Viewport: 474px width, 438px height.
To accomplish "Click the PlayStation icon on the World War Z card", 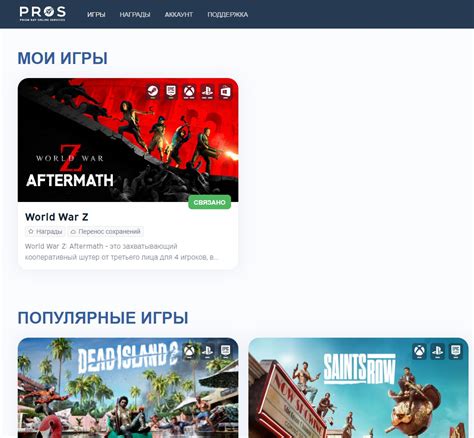I will (x=207, y=92).
